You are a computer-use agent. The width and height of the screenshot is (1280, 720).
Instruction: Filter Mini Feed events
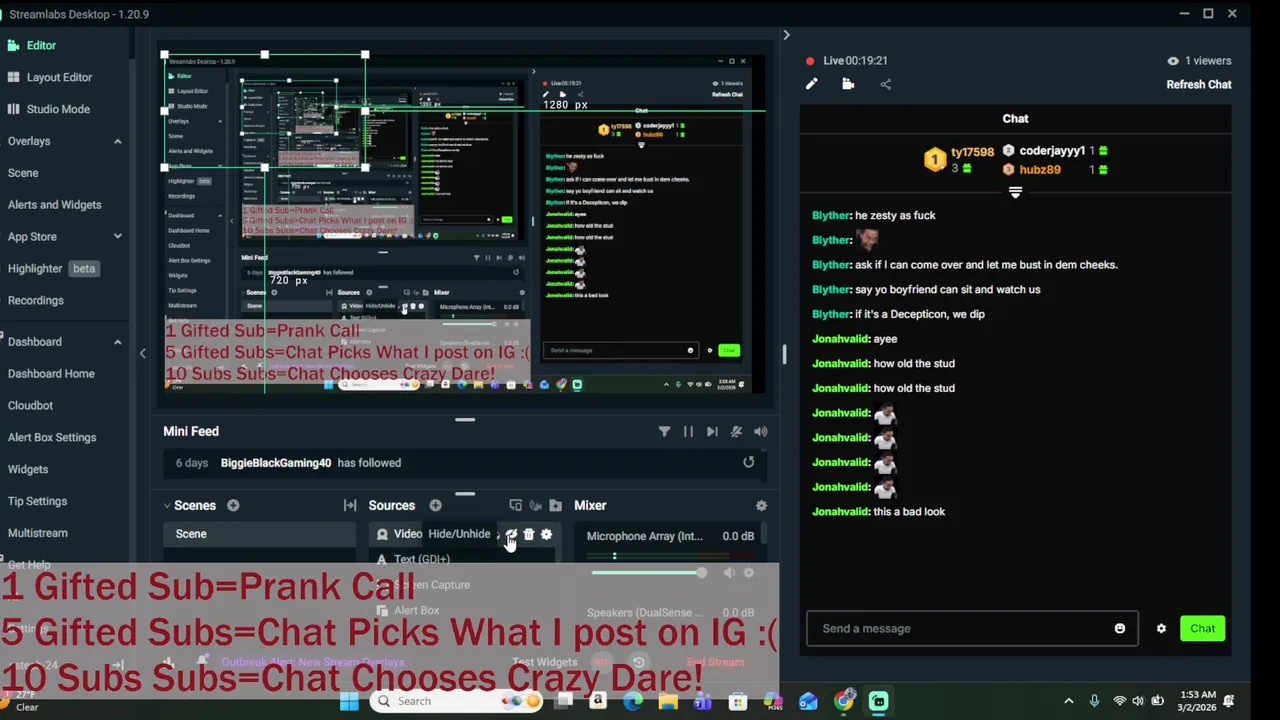coord(664,432)
